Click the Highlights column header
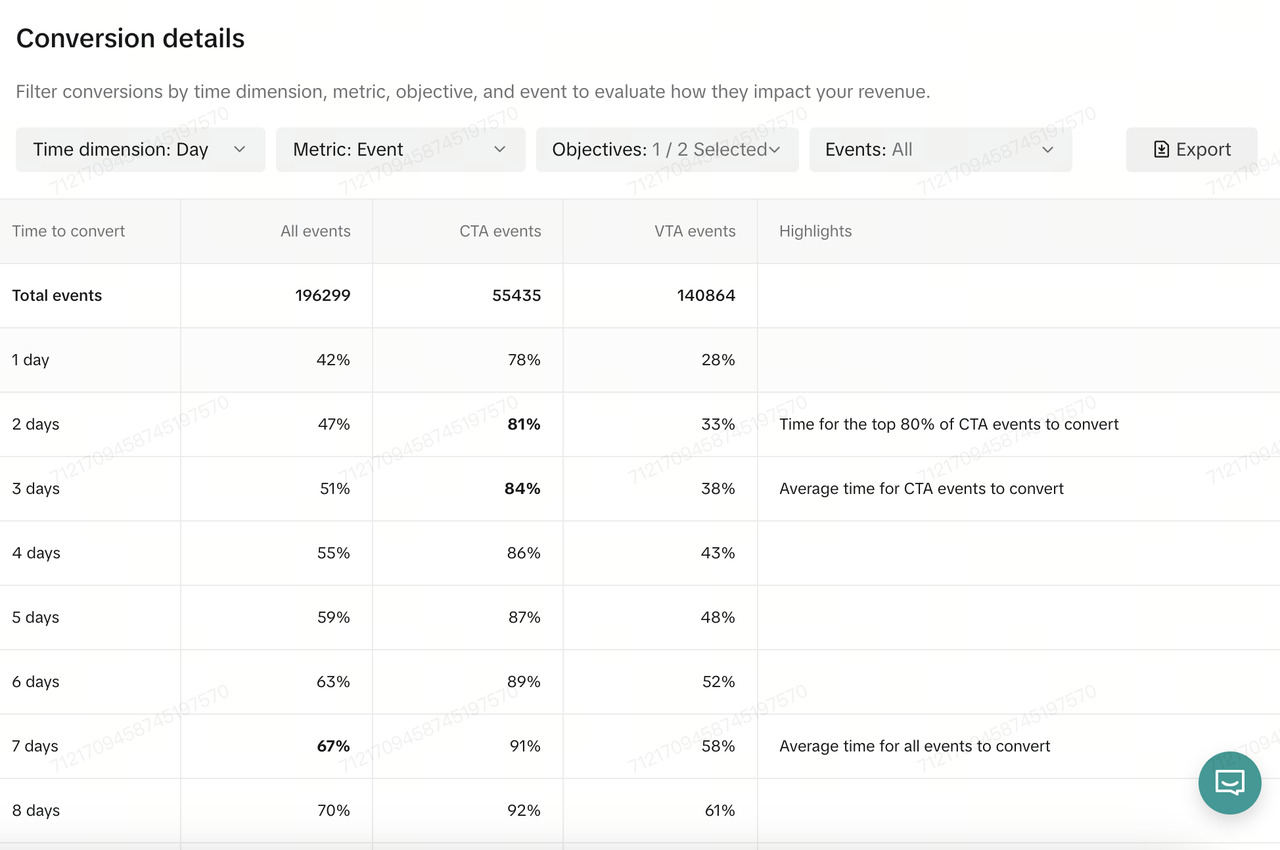The image size is (1280, 850). click(815, 231)
